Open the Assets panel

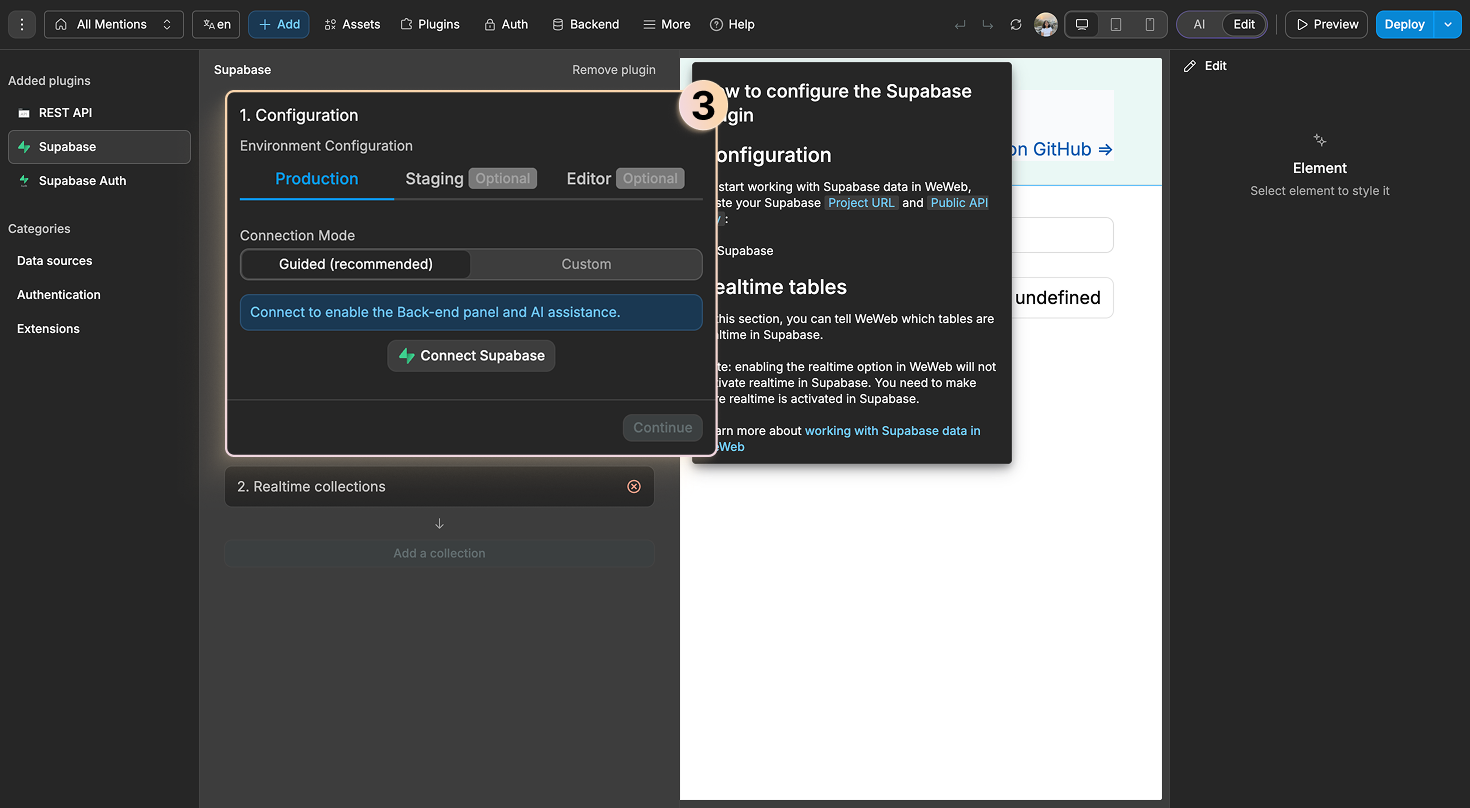(352, 24)
